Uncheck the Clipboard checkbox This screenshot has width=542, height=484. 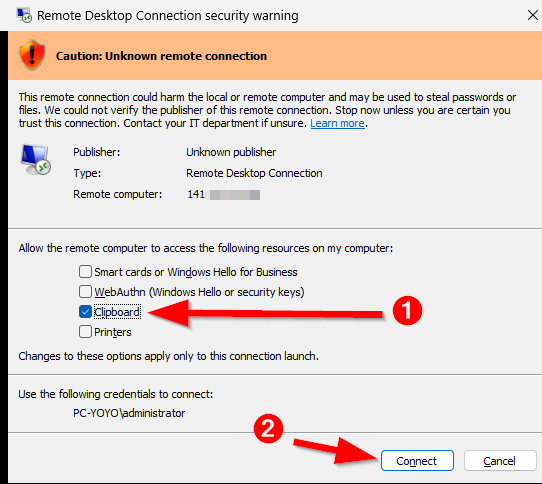[x=85, y=312]
